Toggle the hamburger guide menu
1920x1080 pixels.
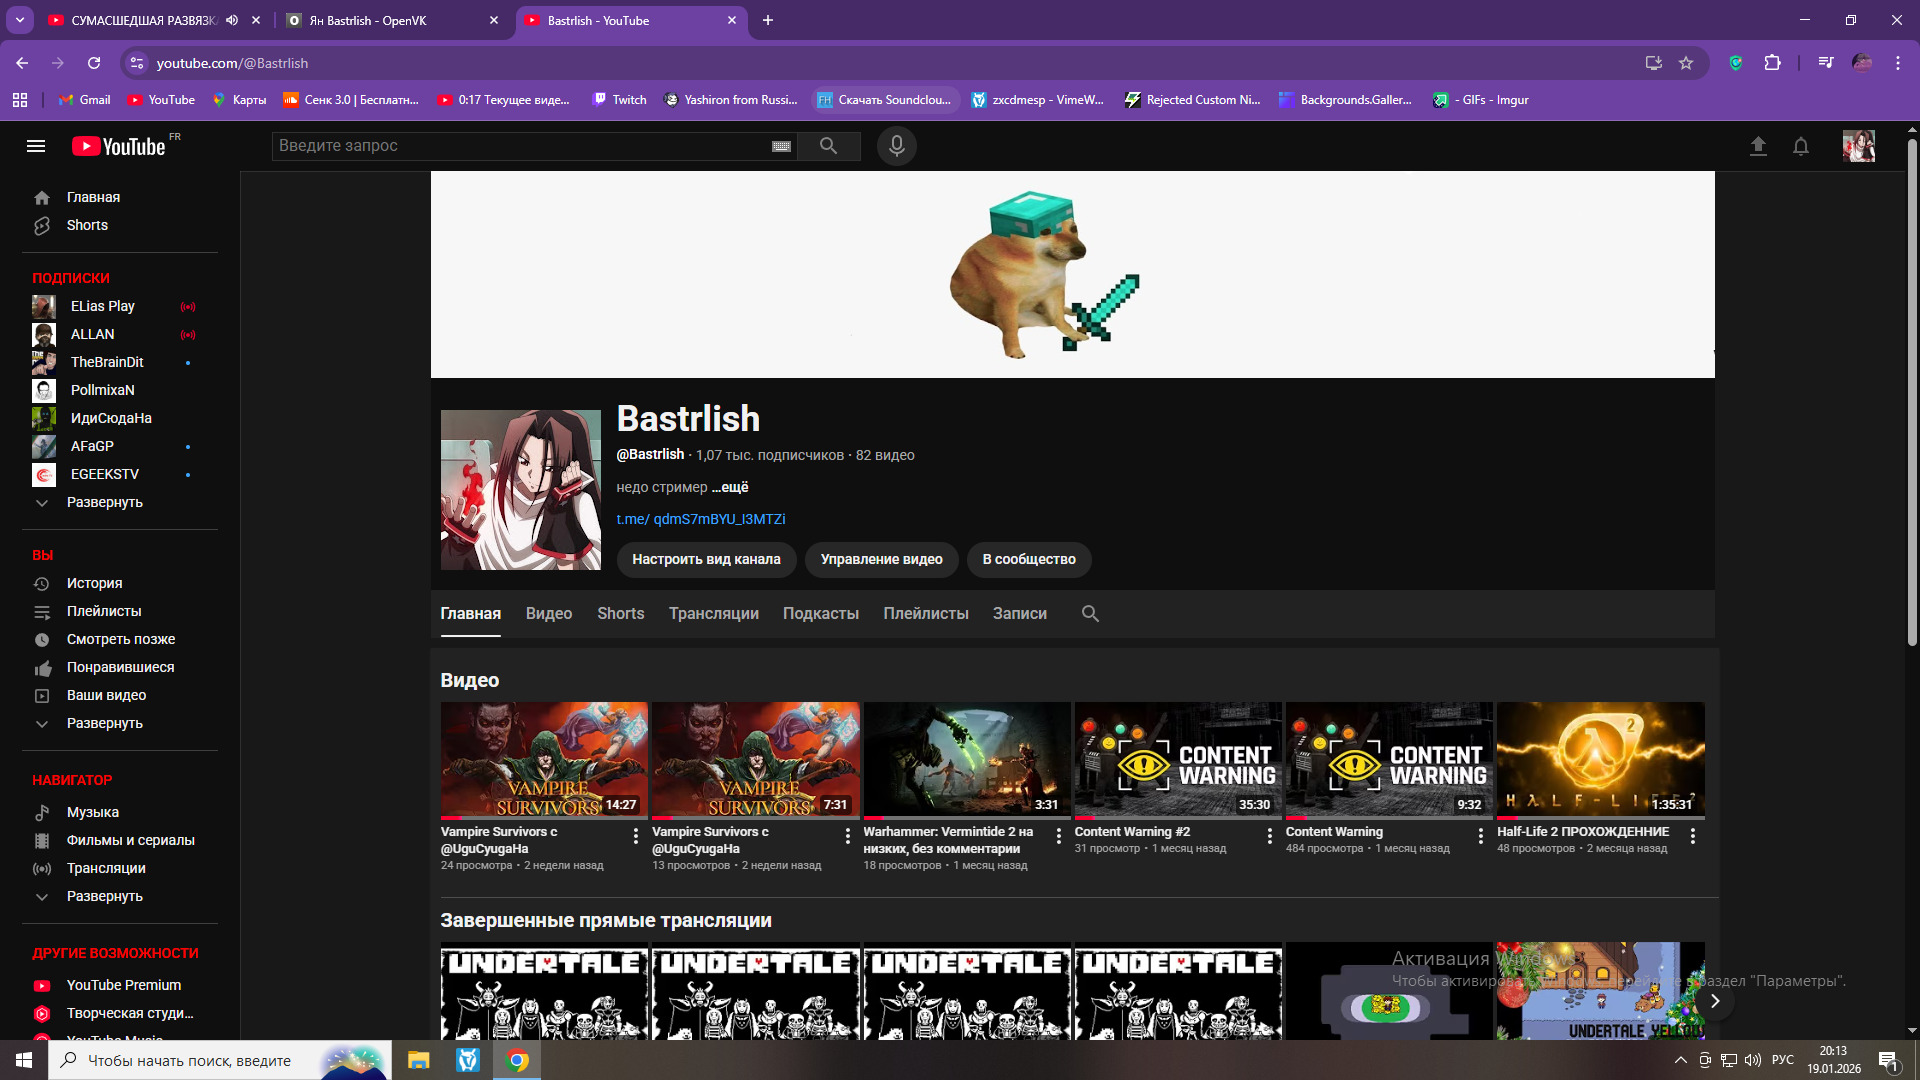click(x=36, y=146)
